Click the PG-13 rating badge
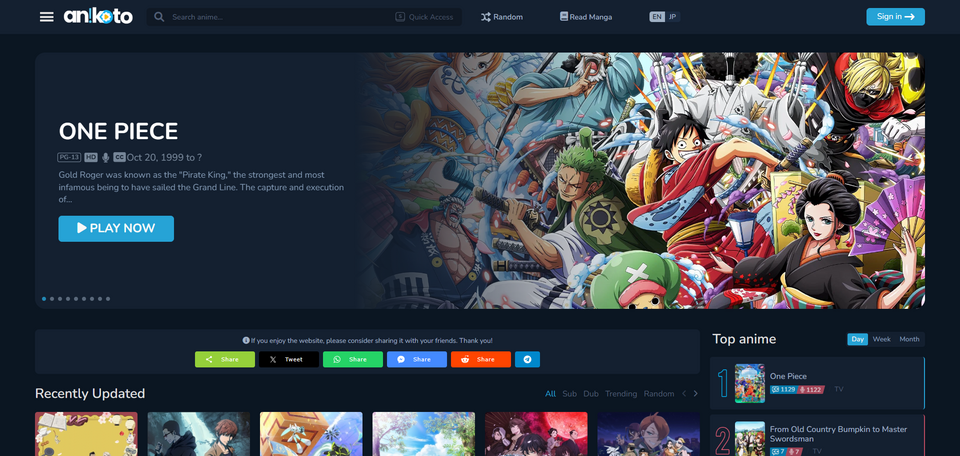Viewport: 960px width, 456px height. tap(69, 157)
